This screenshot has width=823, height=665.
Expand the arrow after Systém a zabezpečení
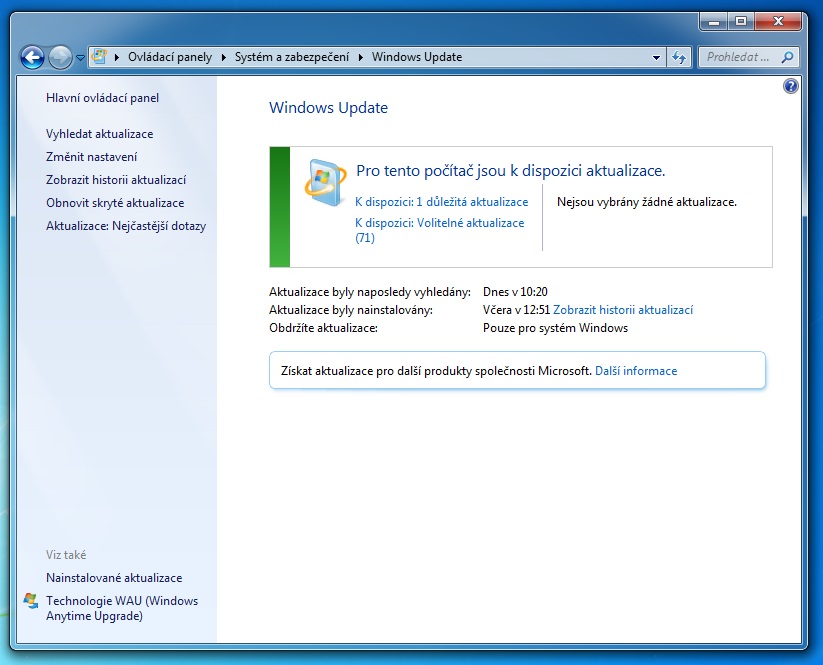click(x=361, y=57)
